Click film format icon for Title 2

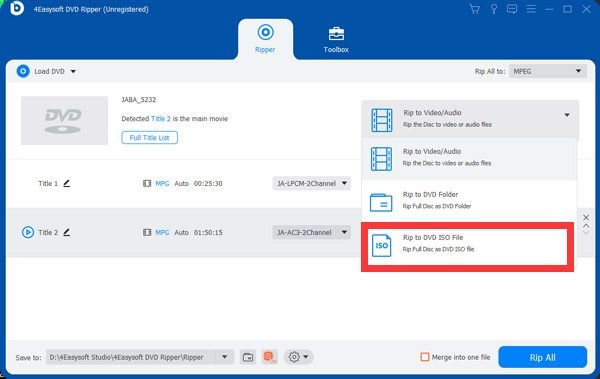(x=147, y=232)
